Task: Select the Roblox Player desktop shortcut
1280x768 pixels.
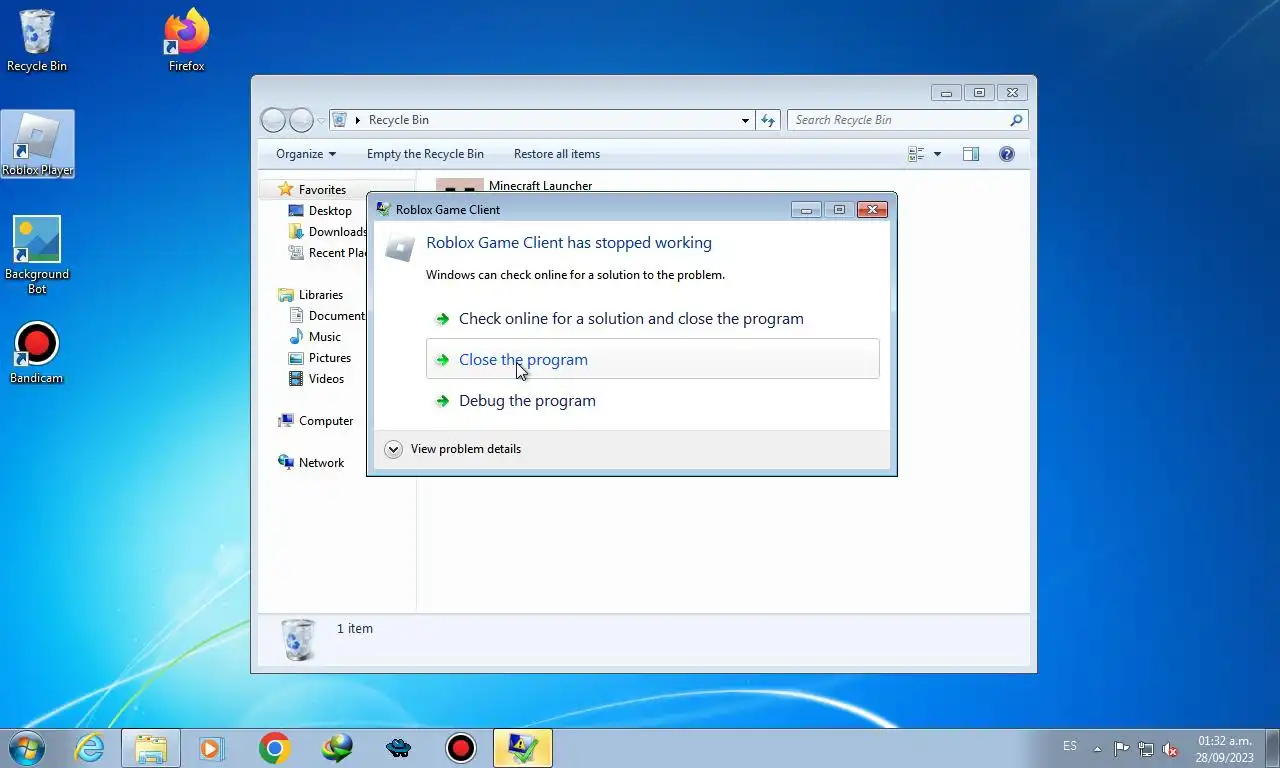Action: click(38, 144)
